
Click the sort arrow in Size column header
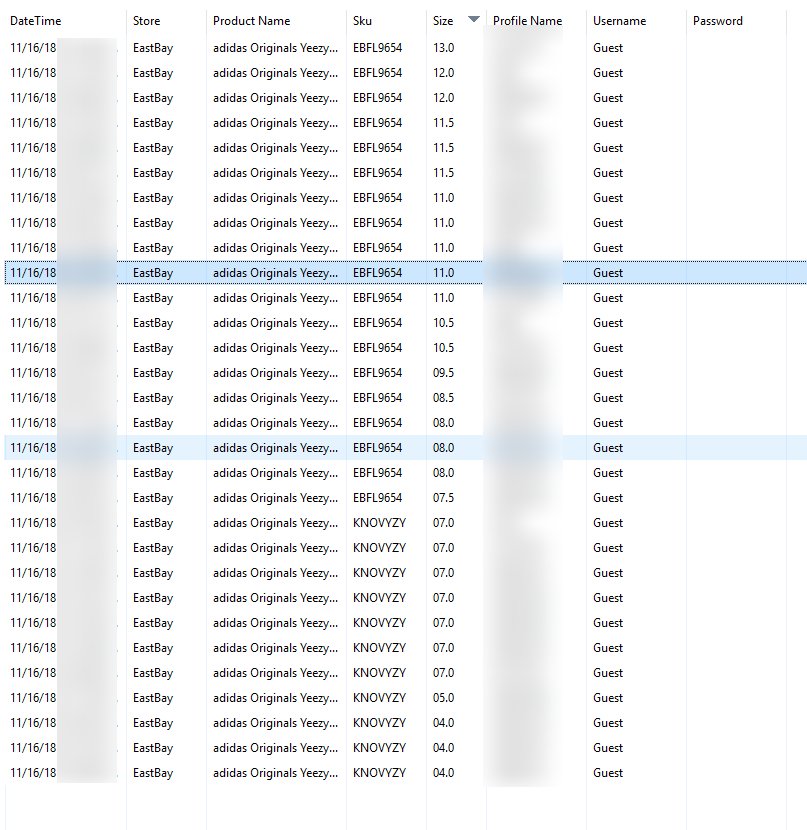[474, 19]
